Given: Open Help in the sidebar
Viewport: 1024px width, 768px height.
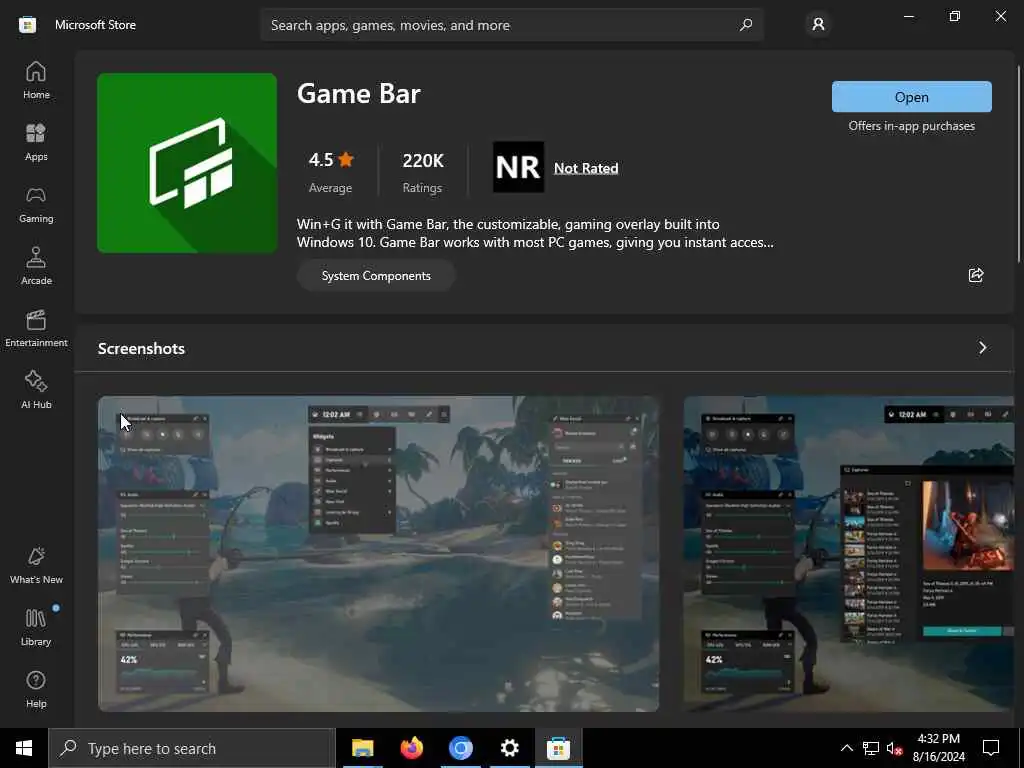Looking at the screenshot, I should click(x=36, y=690).
